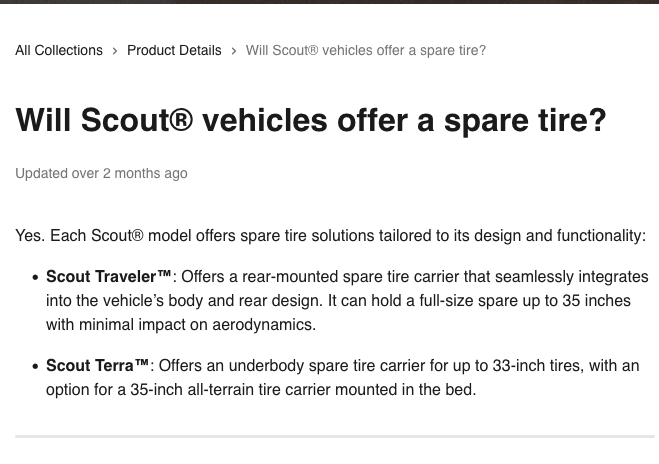Click the chevron after All Collections

[115, 50]
